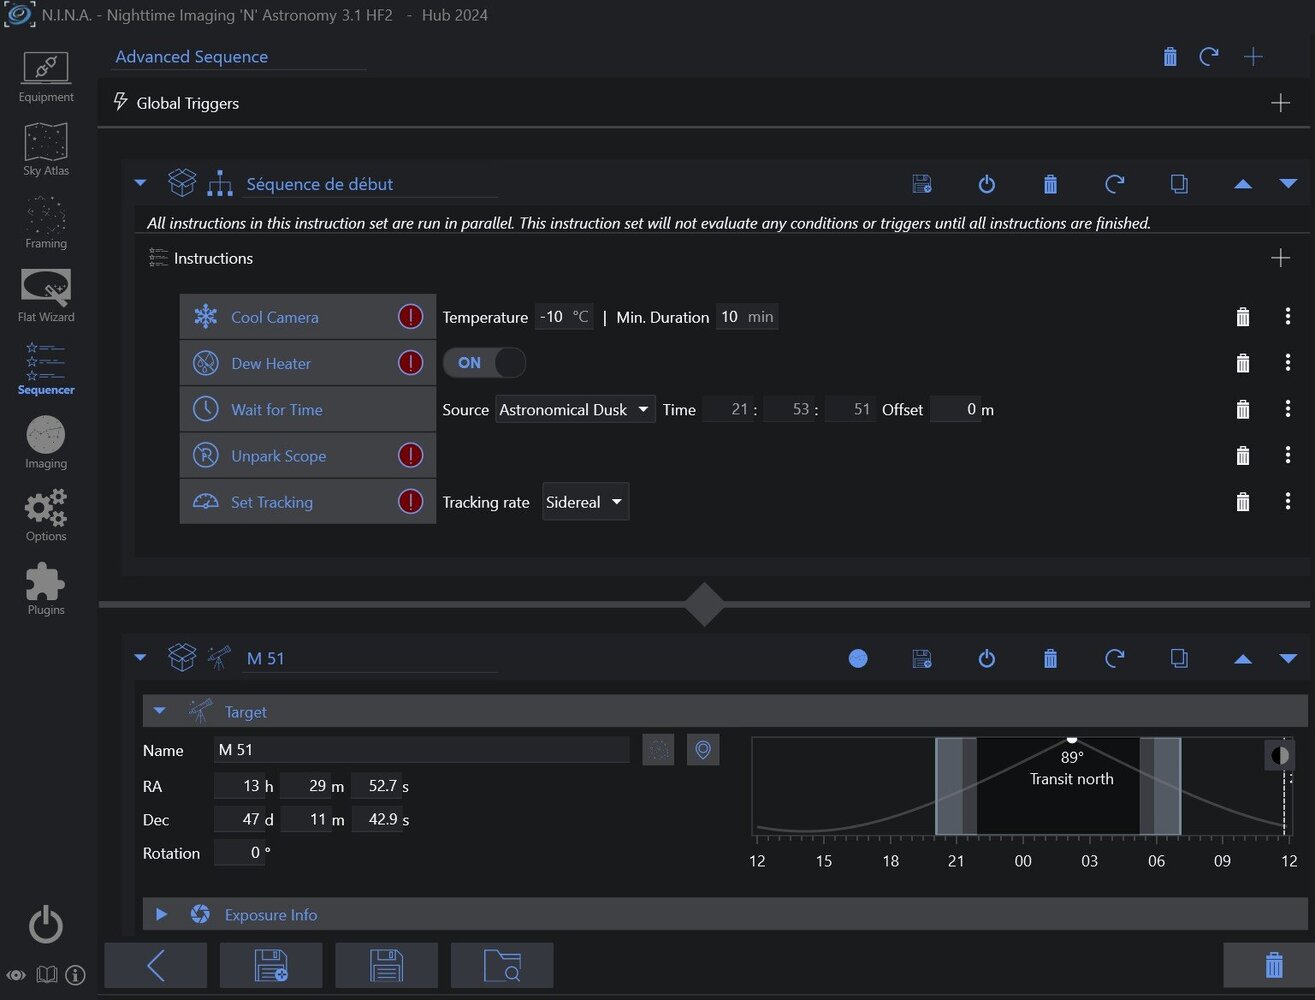Open the Equipment tab

pyautogui.click(x=46, y=77)
